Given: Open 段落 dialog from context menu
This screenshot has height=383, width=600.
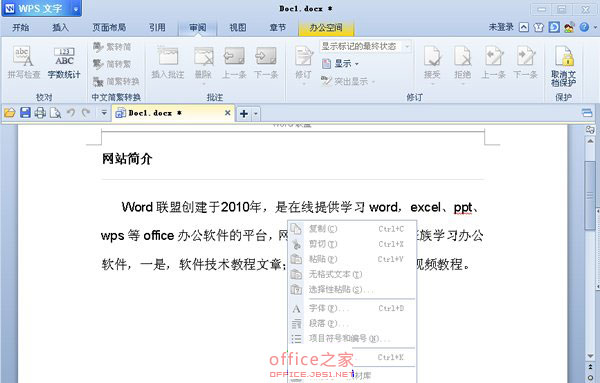Looking at the screenshot, I should [x=352, y=323].
